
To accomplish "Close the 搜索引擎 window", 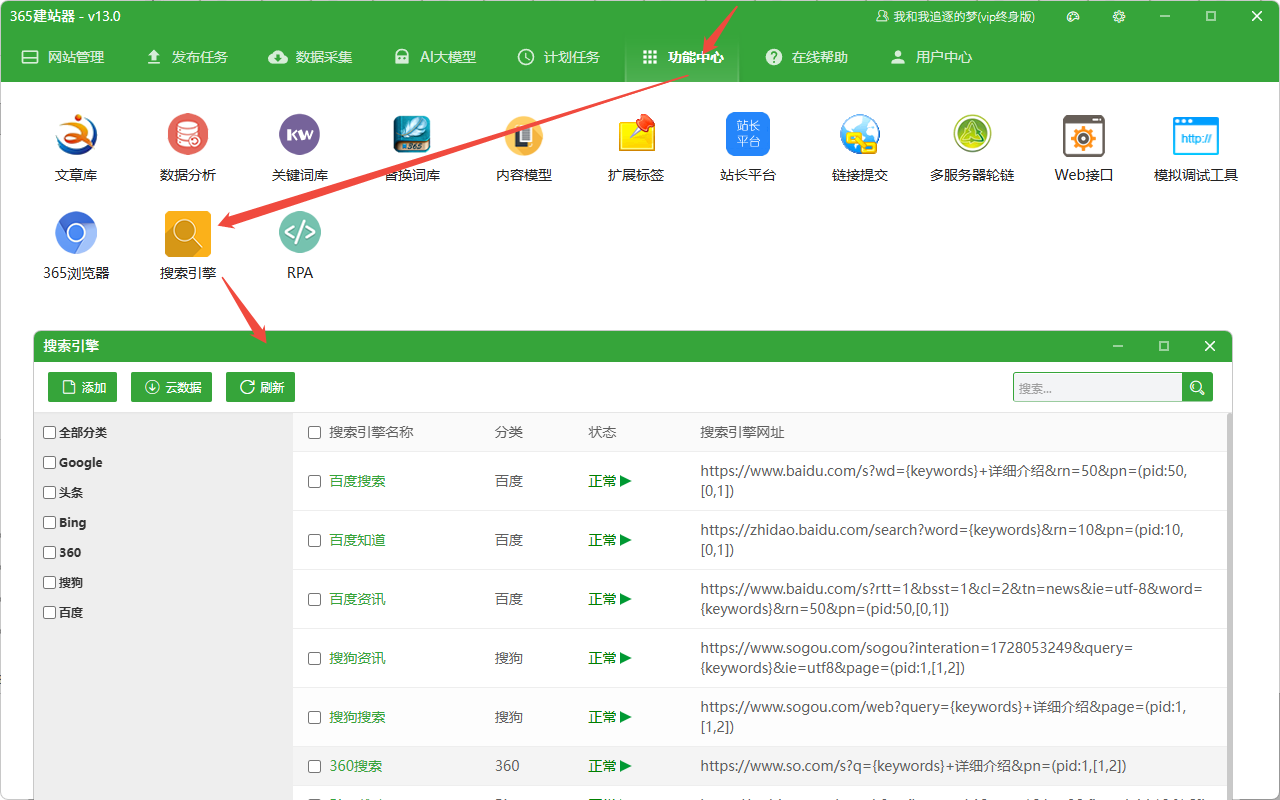I will click(x=1210, y=346).
